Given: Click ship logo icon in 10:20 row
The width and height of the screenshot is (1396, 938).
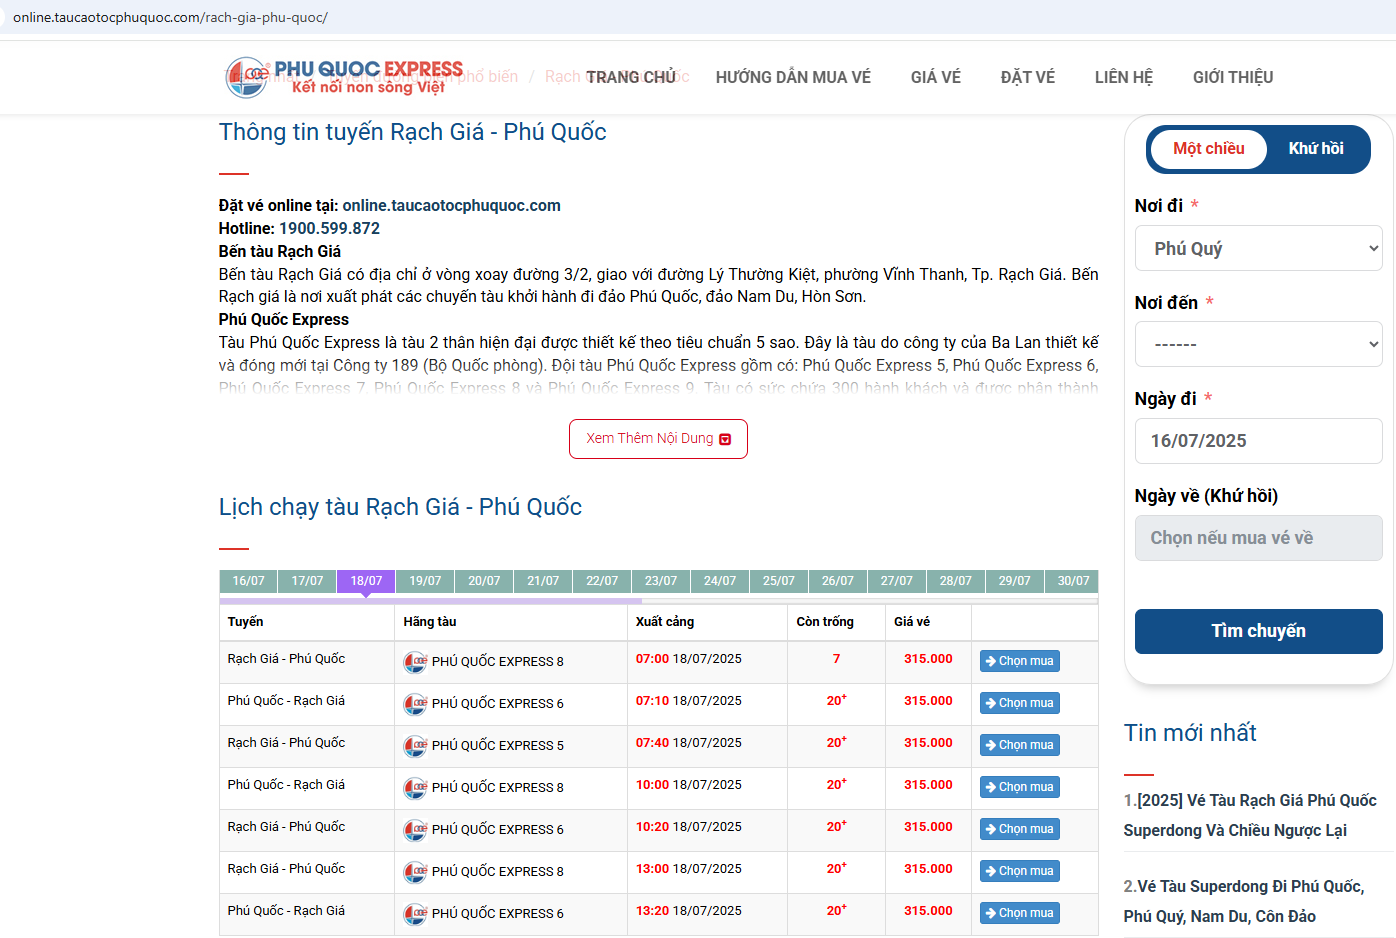Looking at the screenshot, I should click(x=415, y=830).
